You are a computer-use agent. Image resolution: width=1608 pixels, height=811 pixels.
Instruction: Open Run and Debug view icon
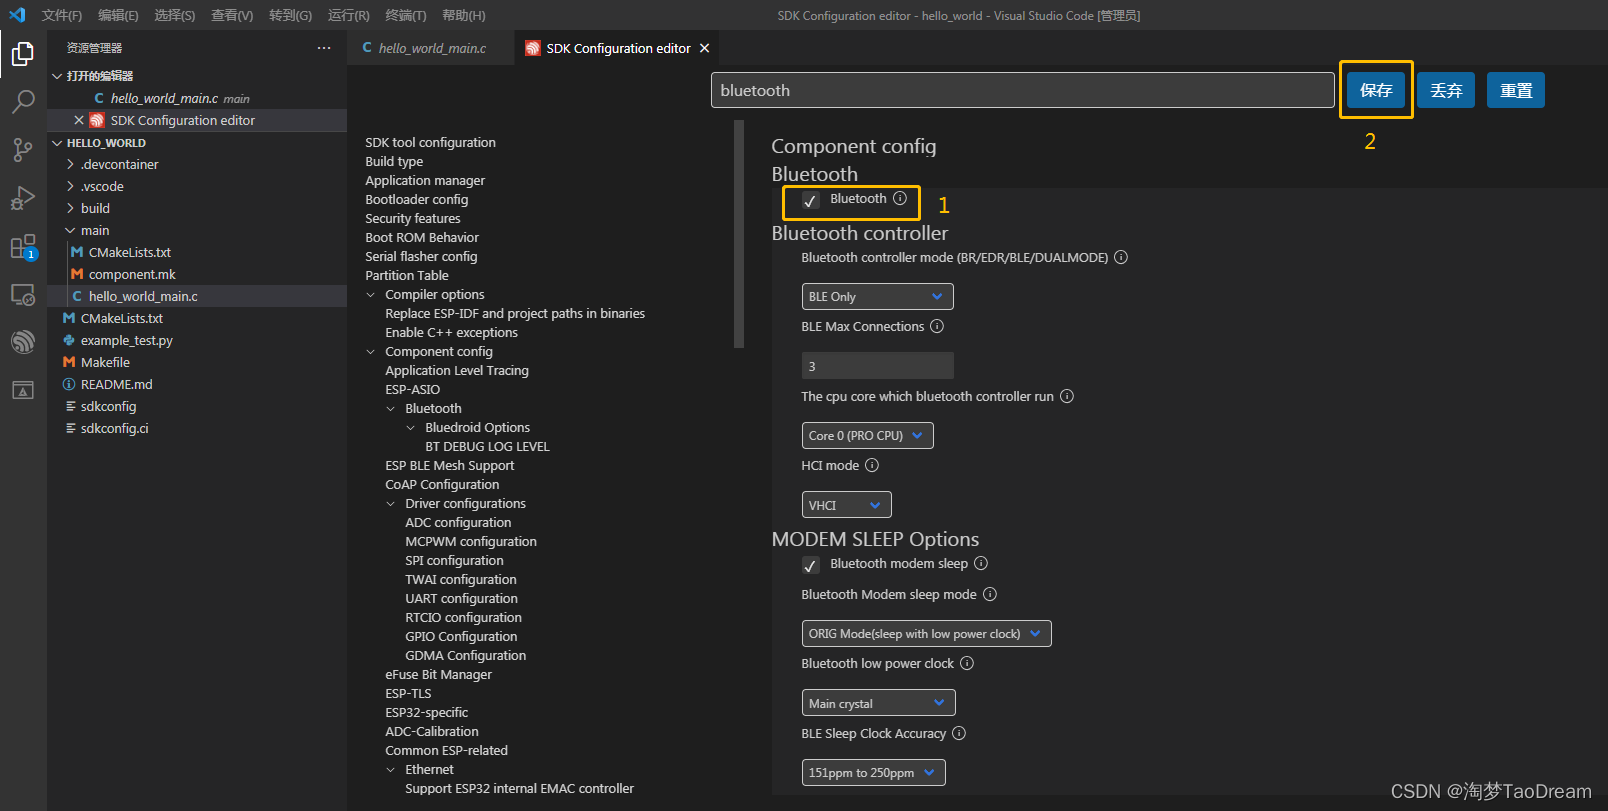pyautogui.click(x=23, y=198)
